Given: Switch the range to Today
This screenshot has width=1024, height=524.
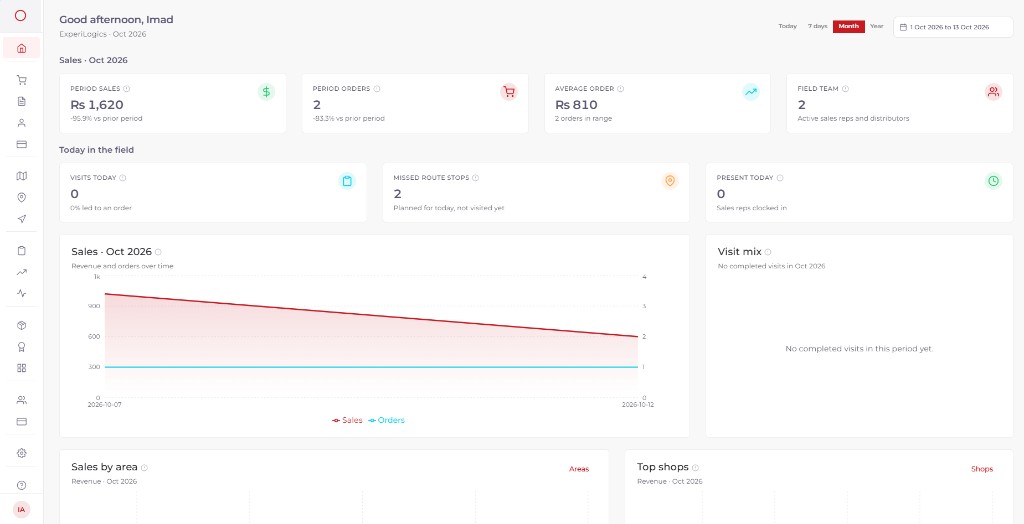Looking at the screenshot, I should [x=787, y=27].
